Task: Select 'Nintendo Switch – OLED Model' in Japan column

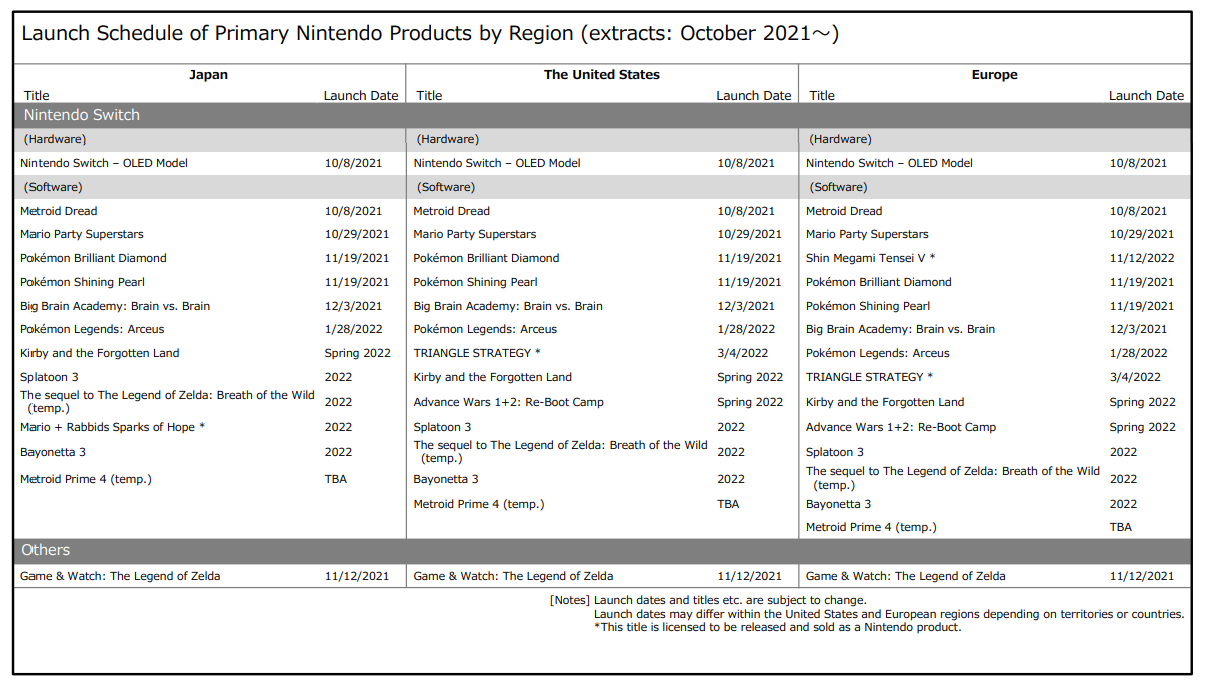Action: click(x=104, y=163)
